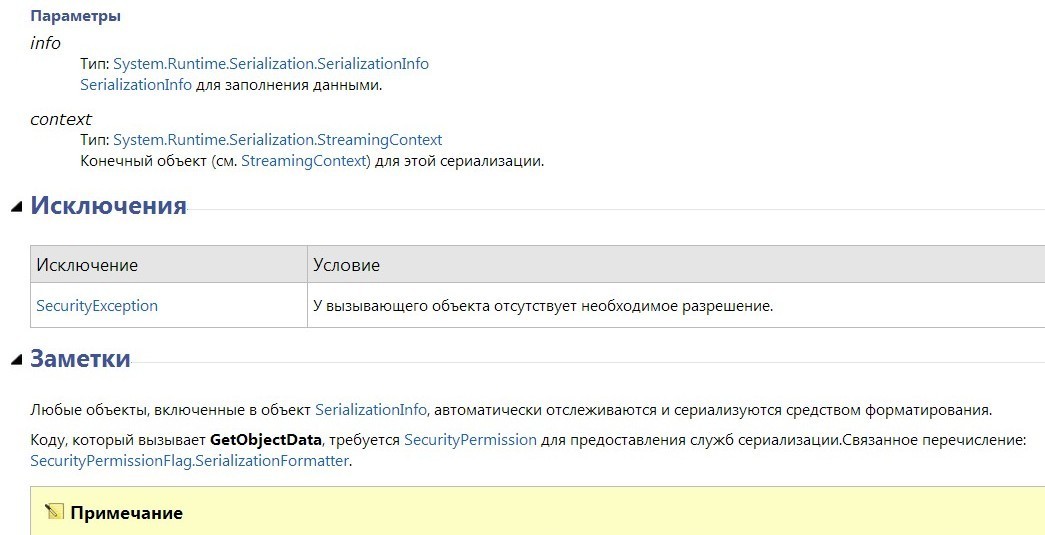The image size is (1045, 535).
Task: Click the text 'для заполнения данными'
Action: [x=289, y=85]
